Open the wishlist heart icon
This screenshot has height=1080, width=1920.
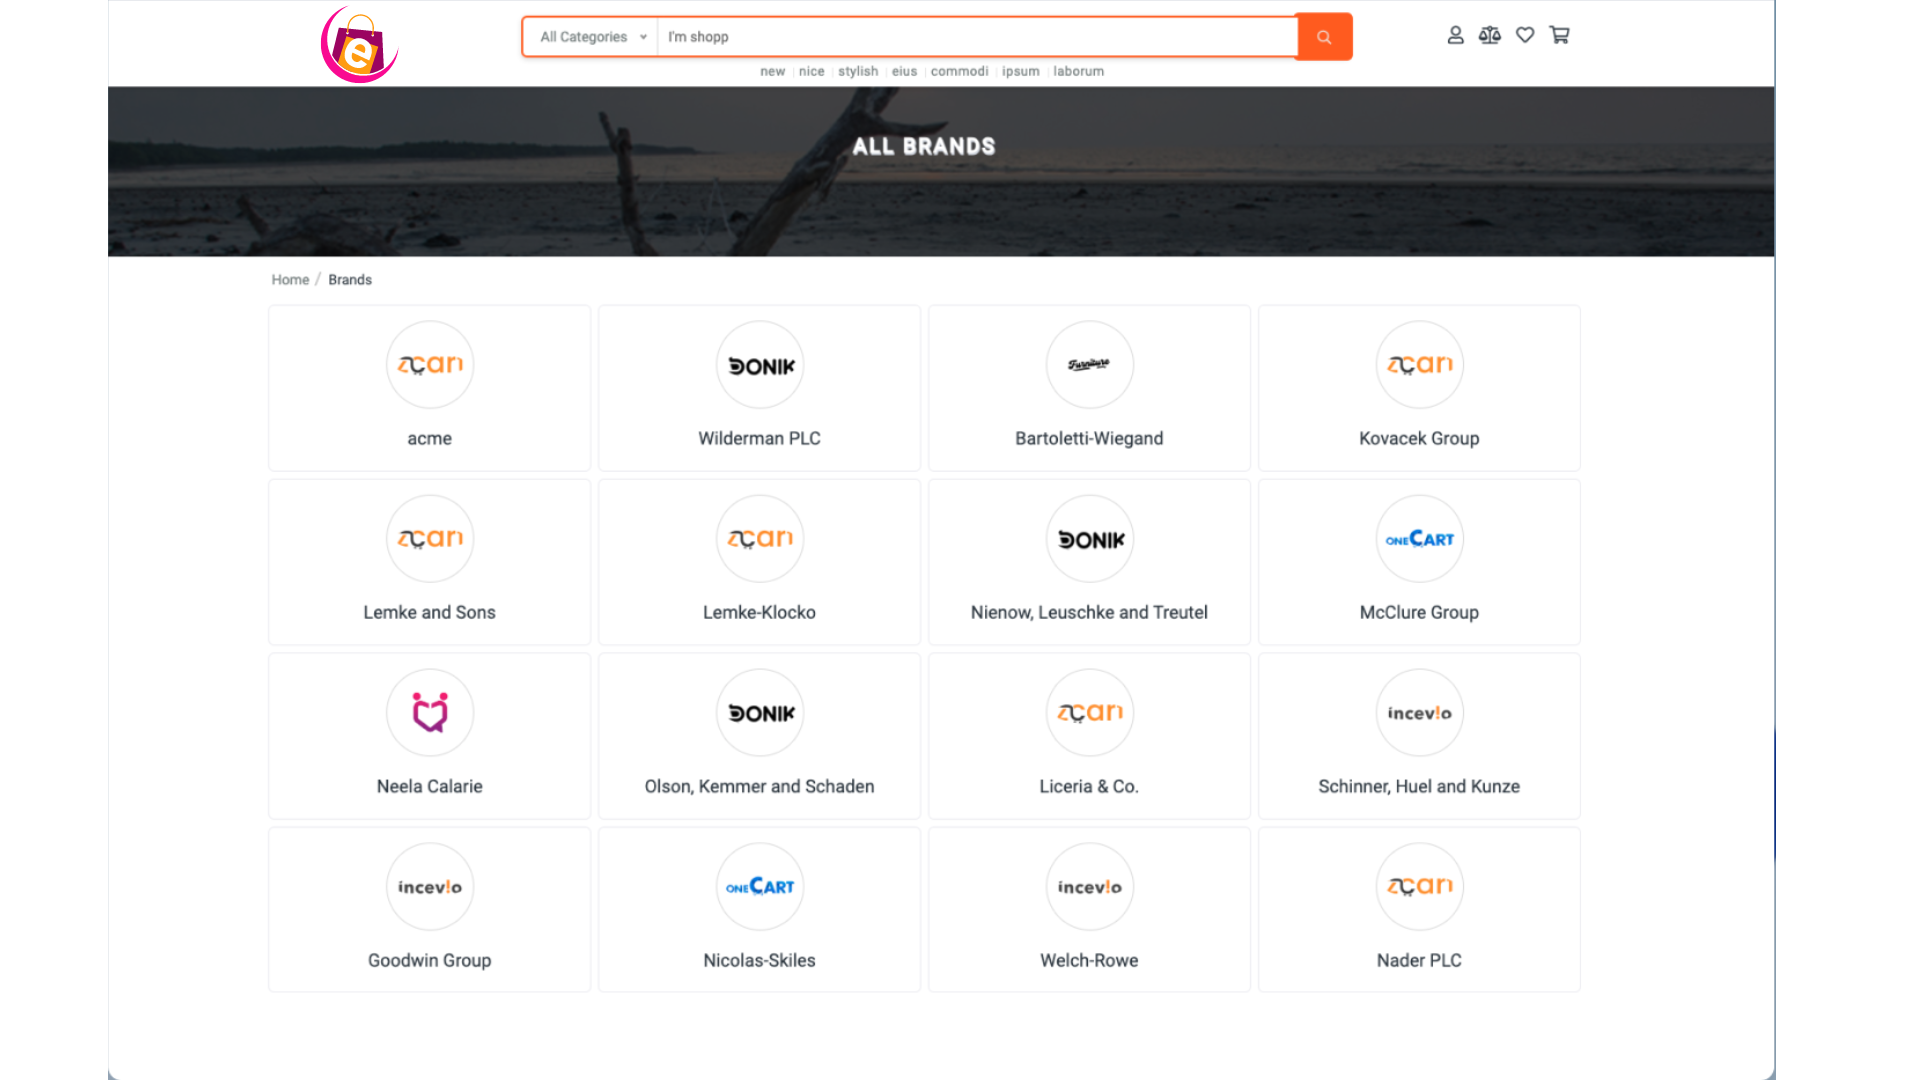1524,35
